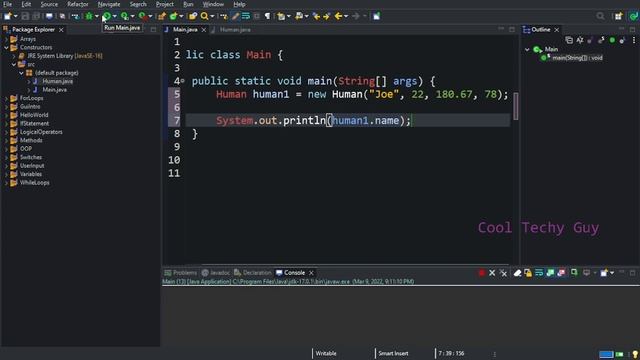Click the New Java Package icon

point(162,16)
